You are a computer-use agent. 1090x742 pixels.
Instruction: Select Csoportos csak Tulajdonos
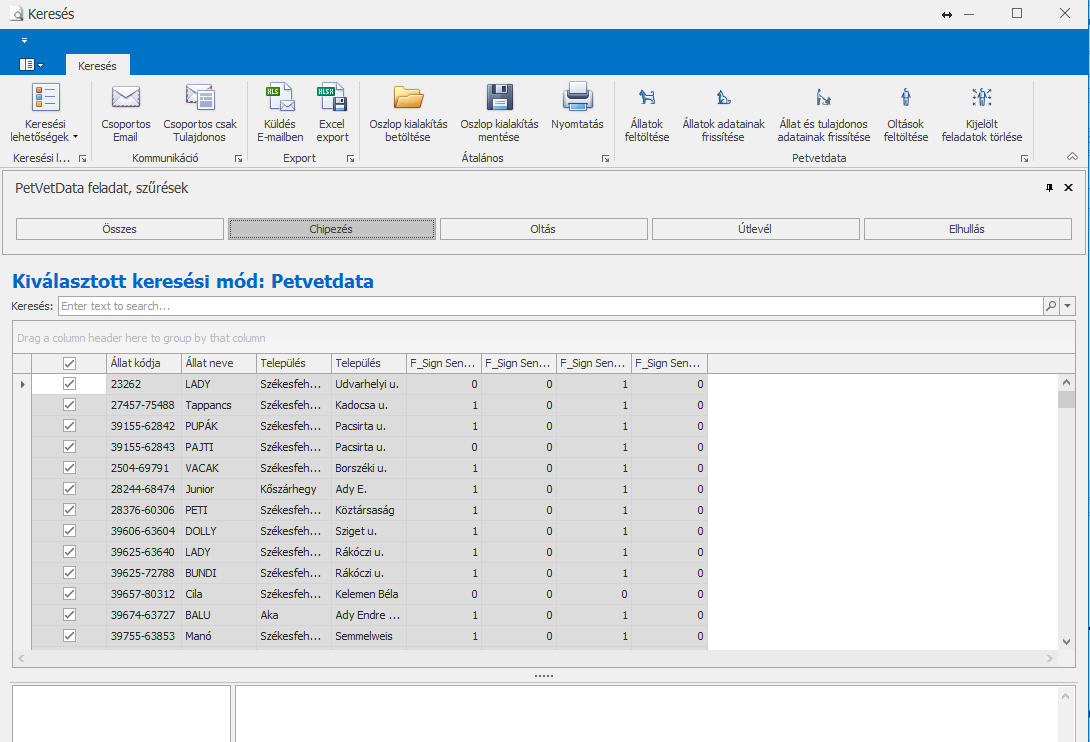coord(200,113)
